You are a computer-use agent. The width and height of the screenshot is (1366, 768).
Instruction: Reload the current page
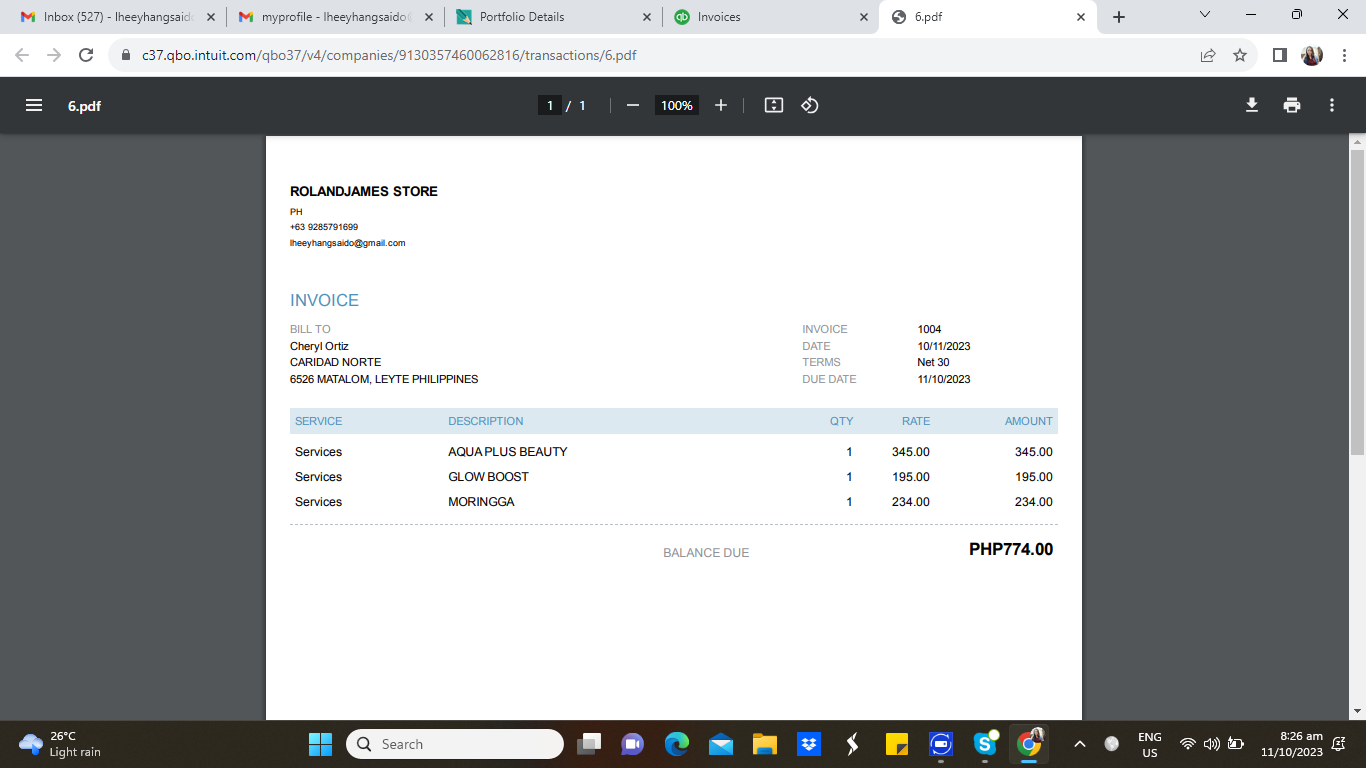click(x=86, y=55)
